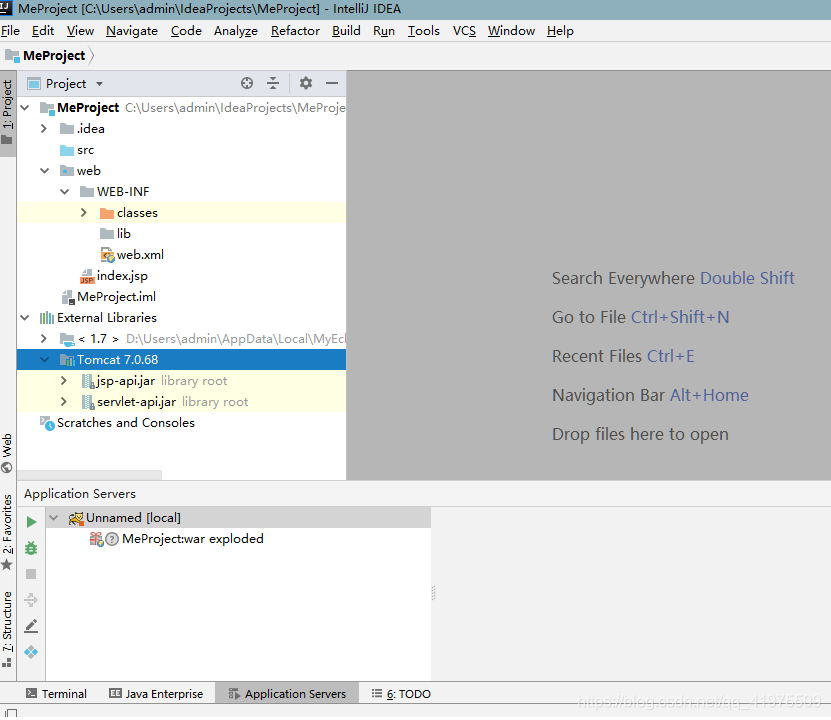Select MeProject:war exploded deployment
The image size is (831, 720).
point(238,539)
